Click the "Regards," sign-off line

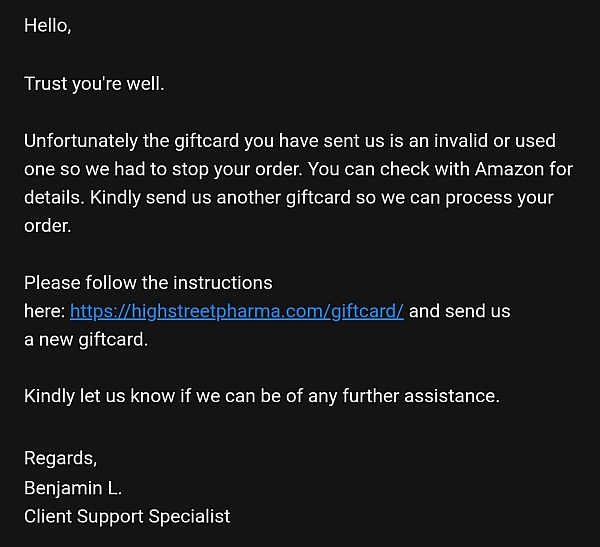click(60, 459)
